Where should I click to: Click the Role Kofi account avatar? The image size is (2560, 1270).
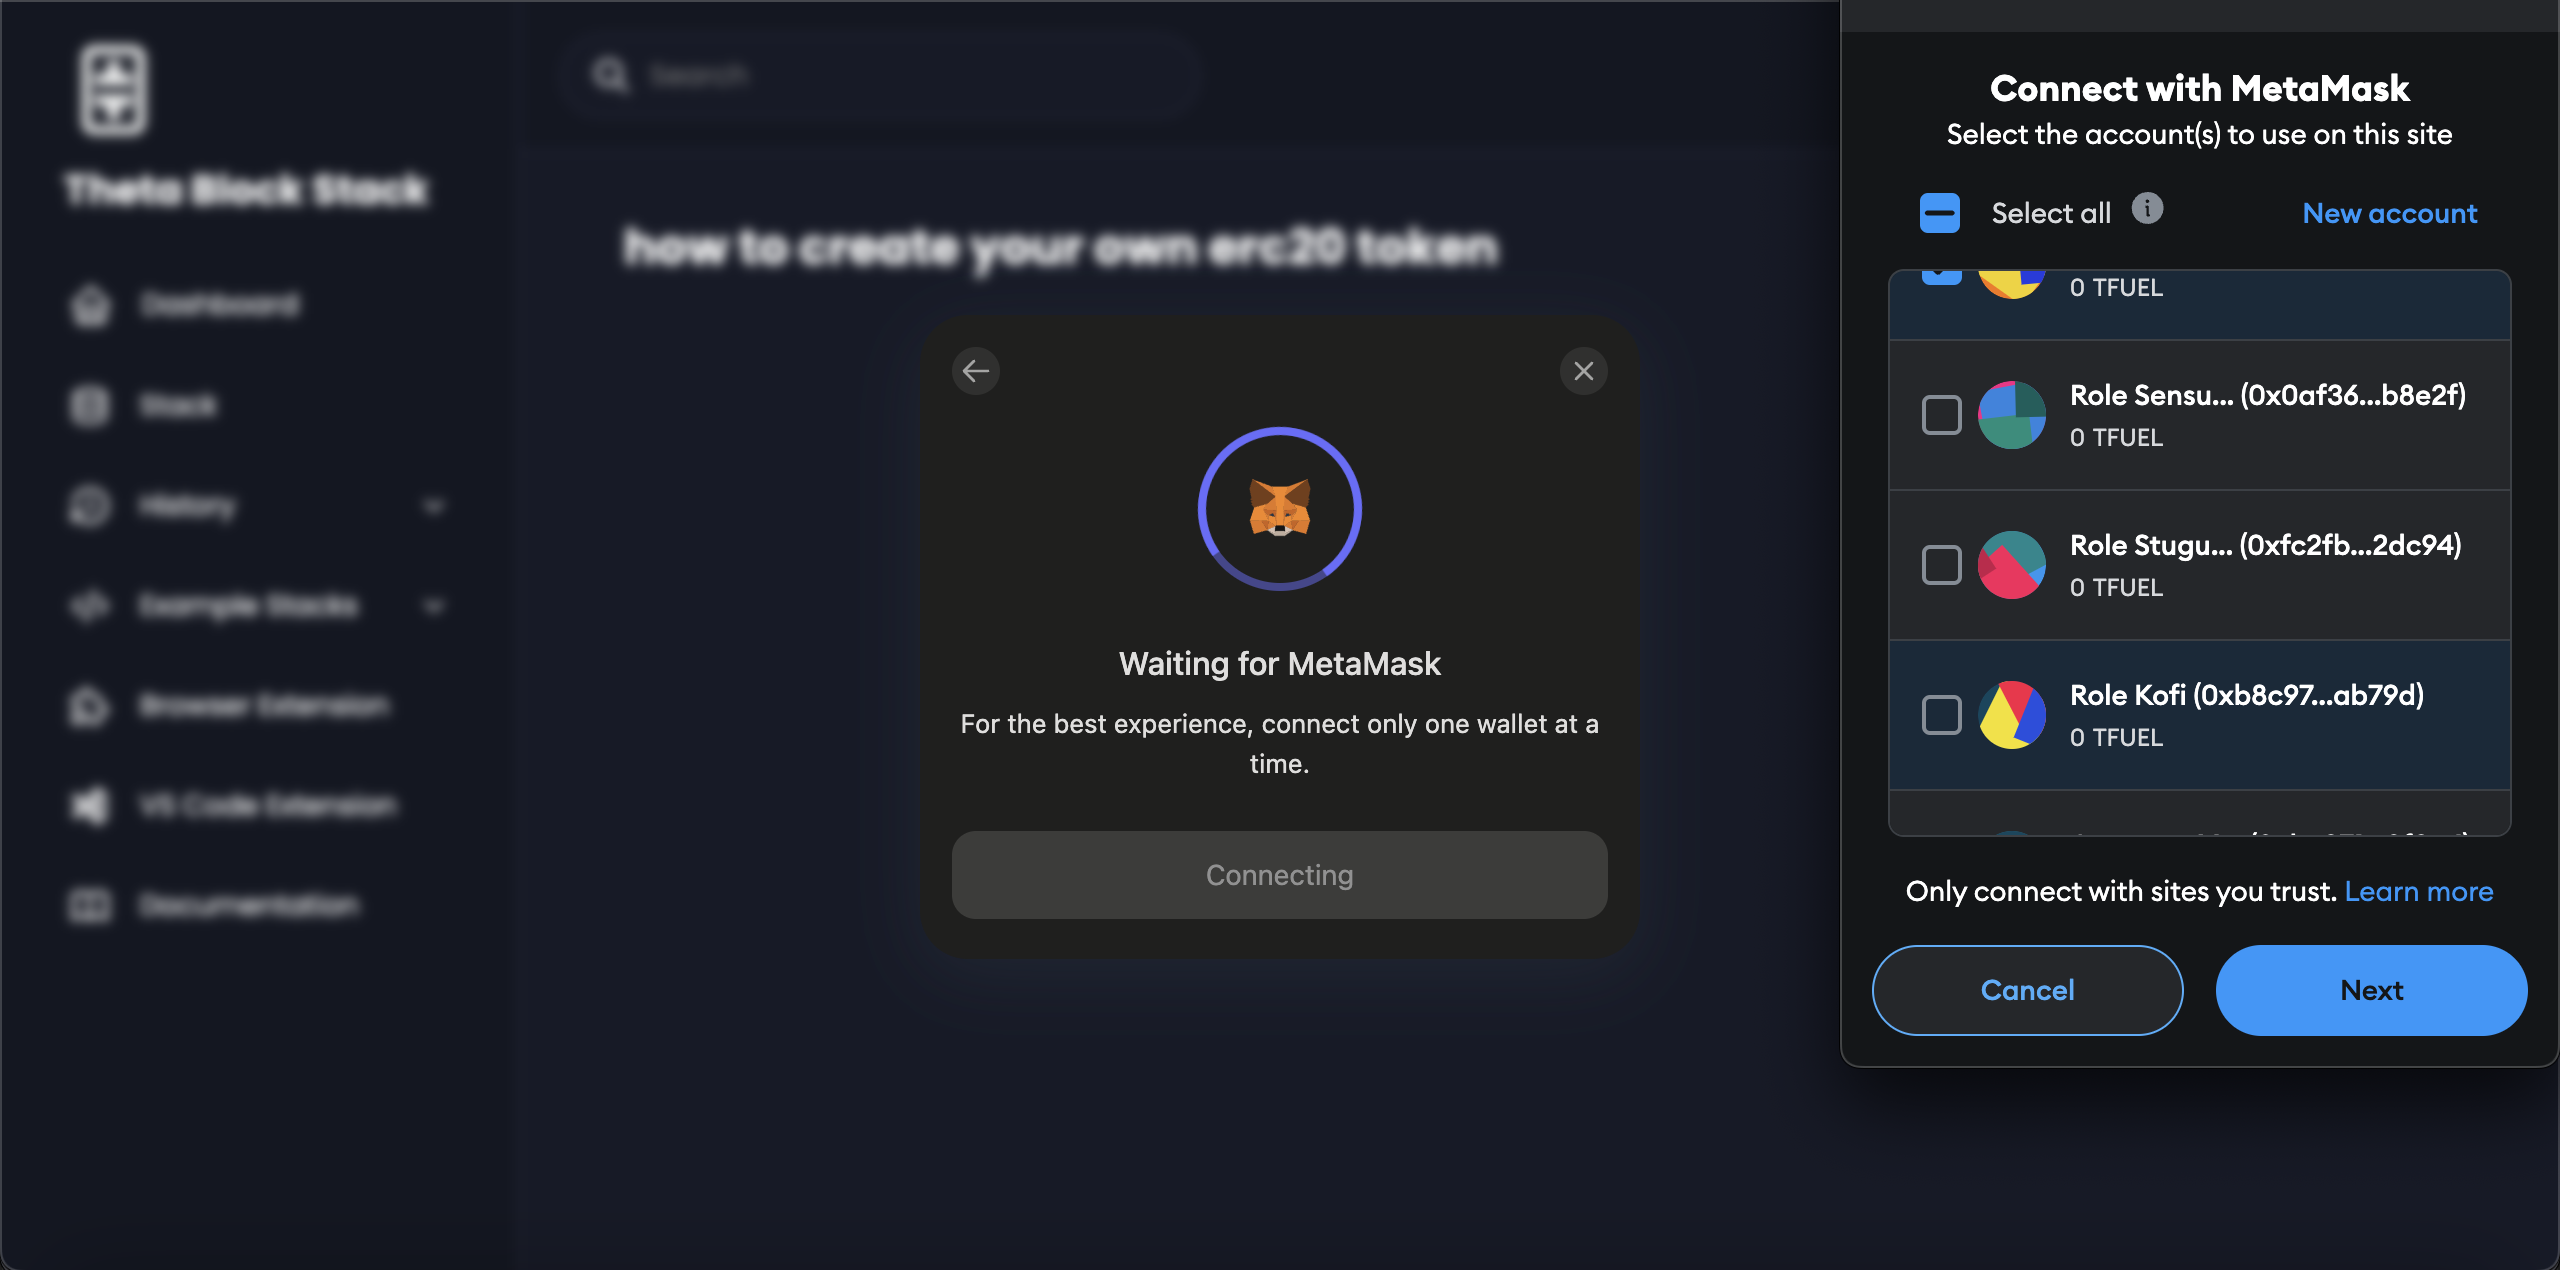click(2012, 715)
